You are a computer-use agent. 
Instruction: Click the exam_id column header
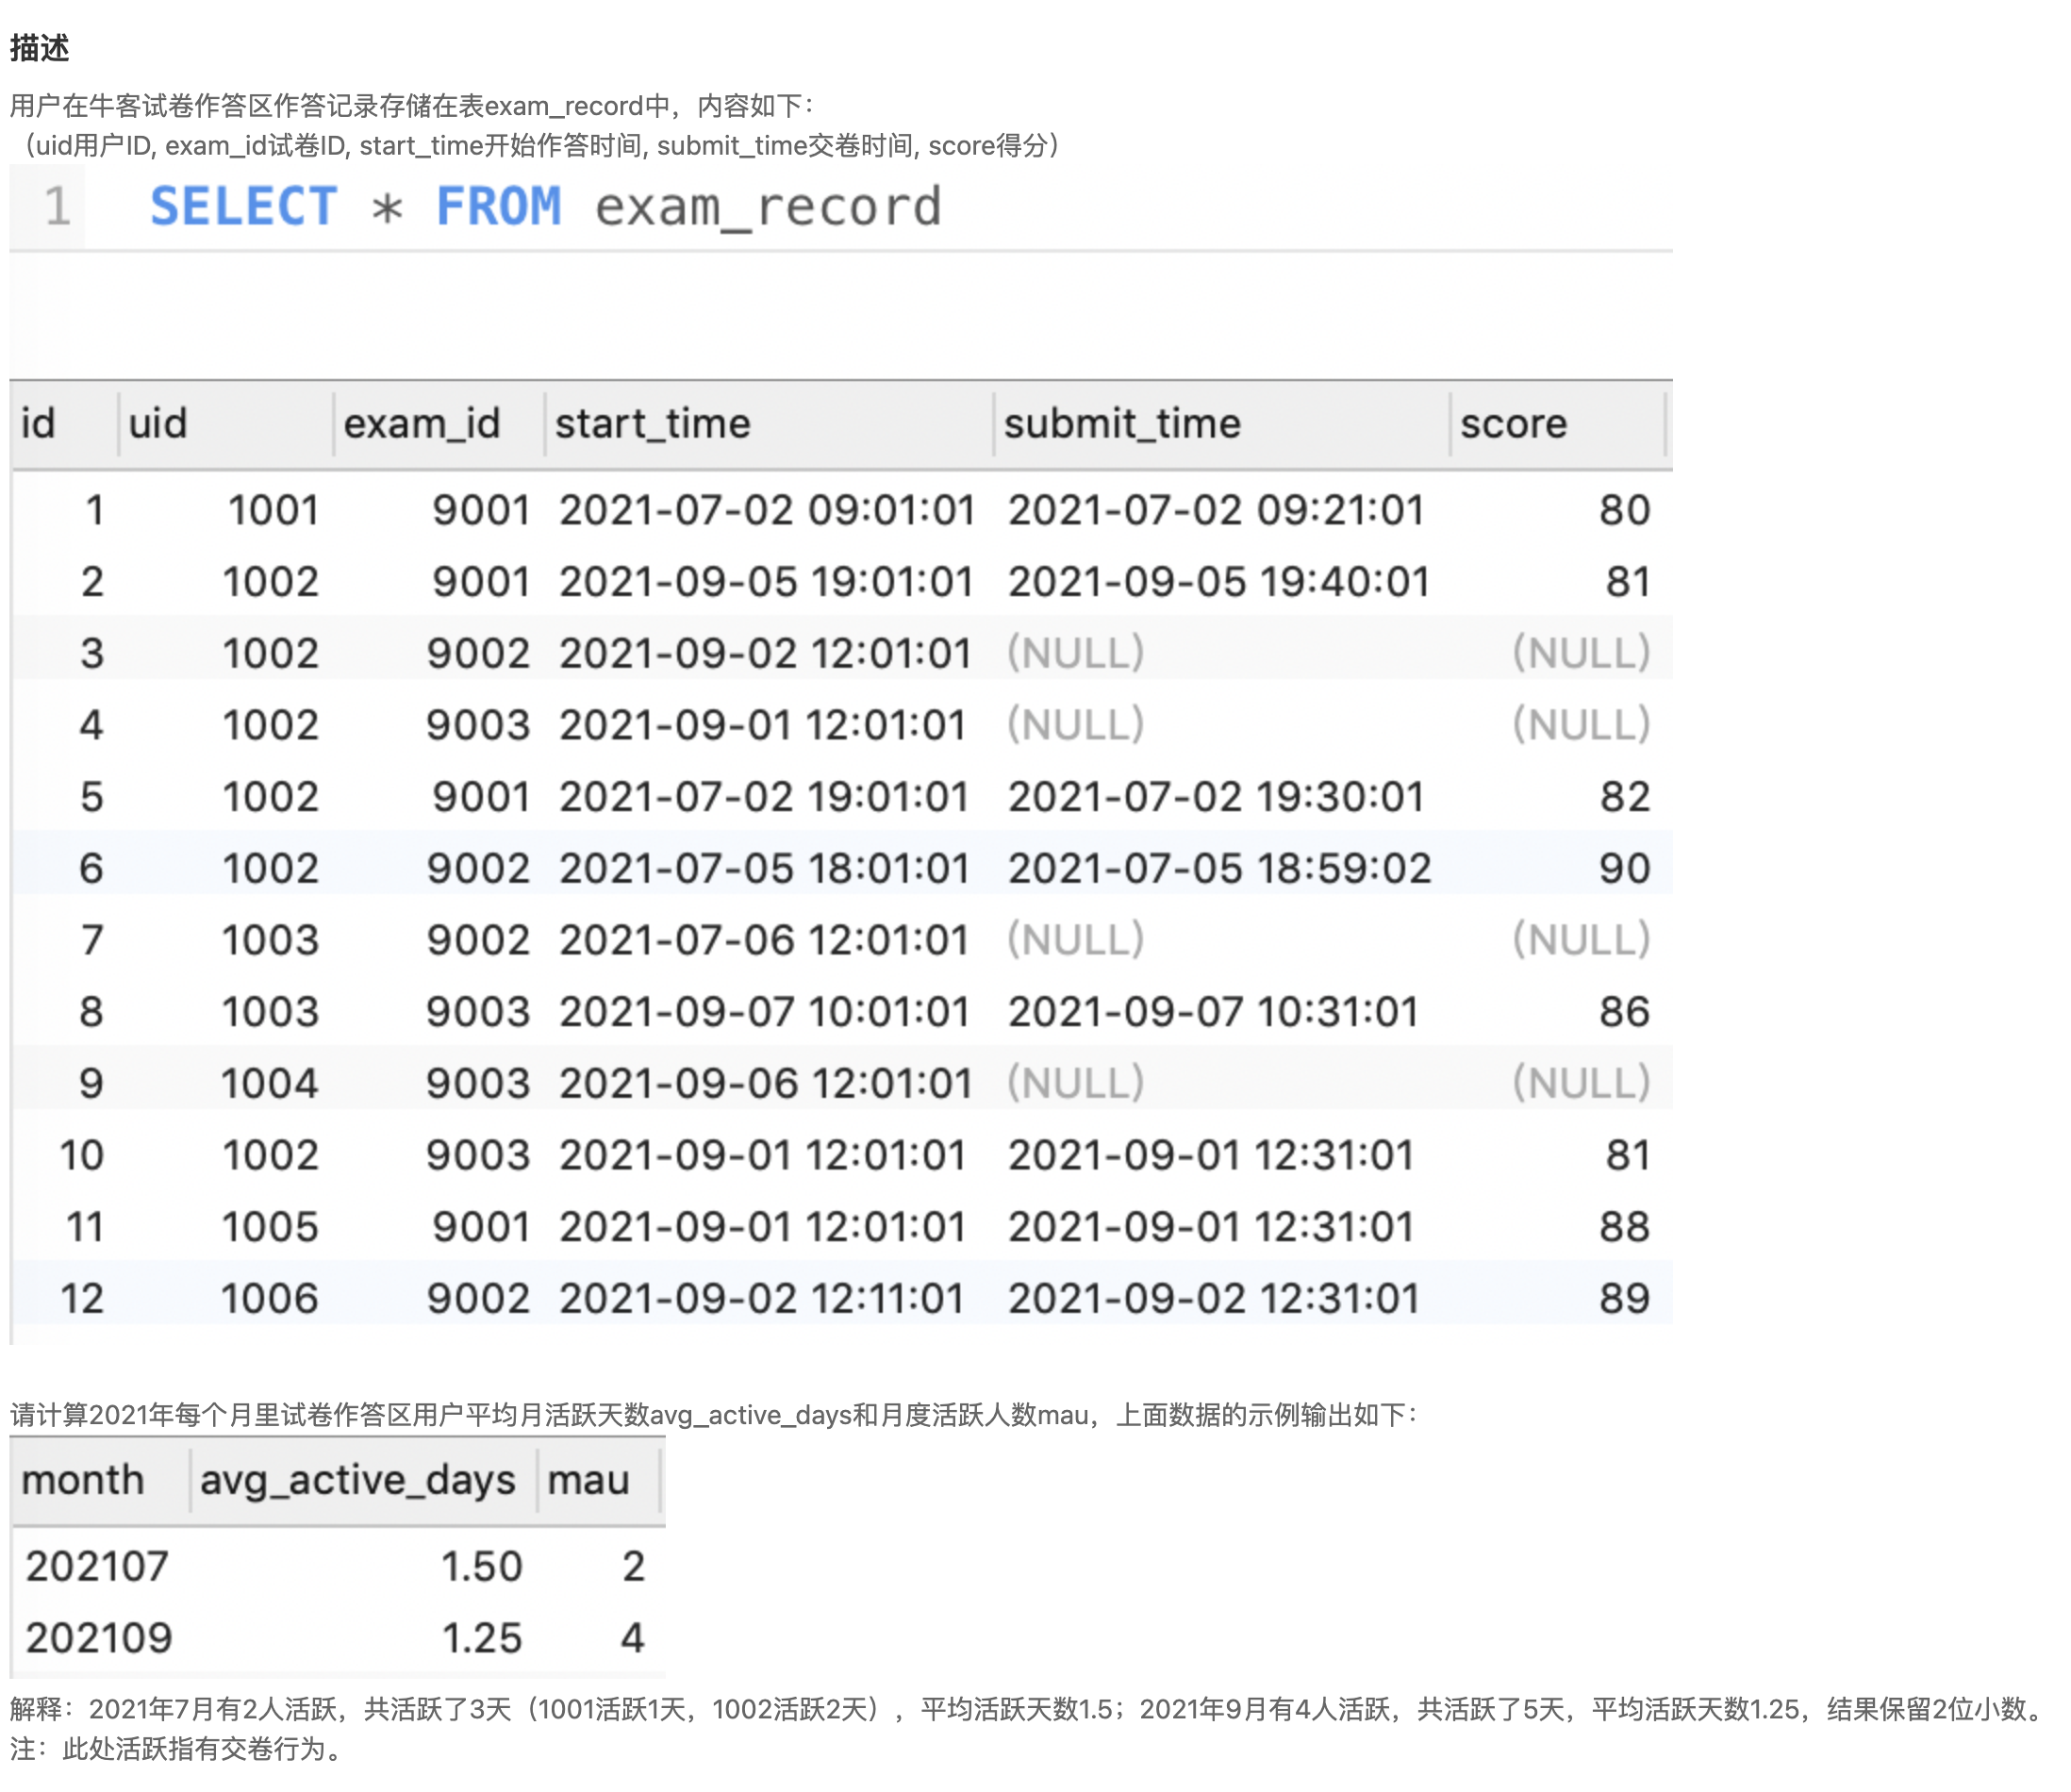tap(421, 424)
